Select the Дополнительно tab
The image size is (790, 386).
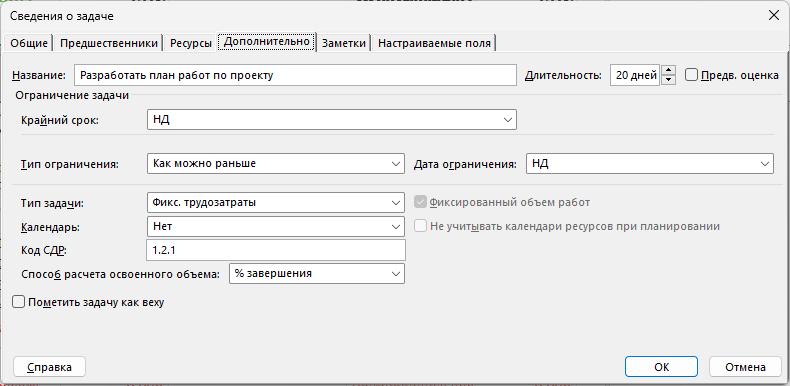point(267,41)
